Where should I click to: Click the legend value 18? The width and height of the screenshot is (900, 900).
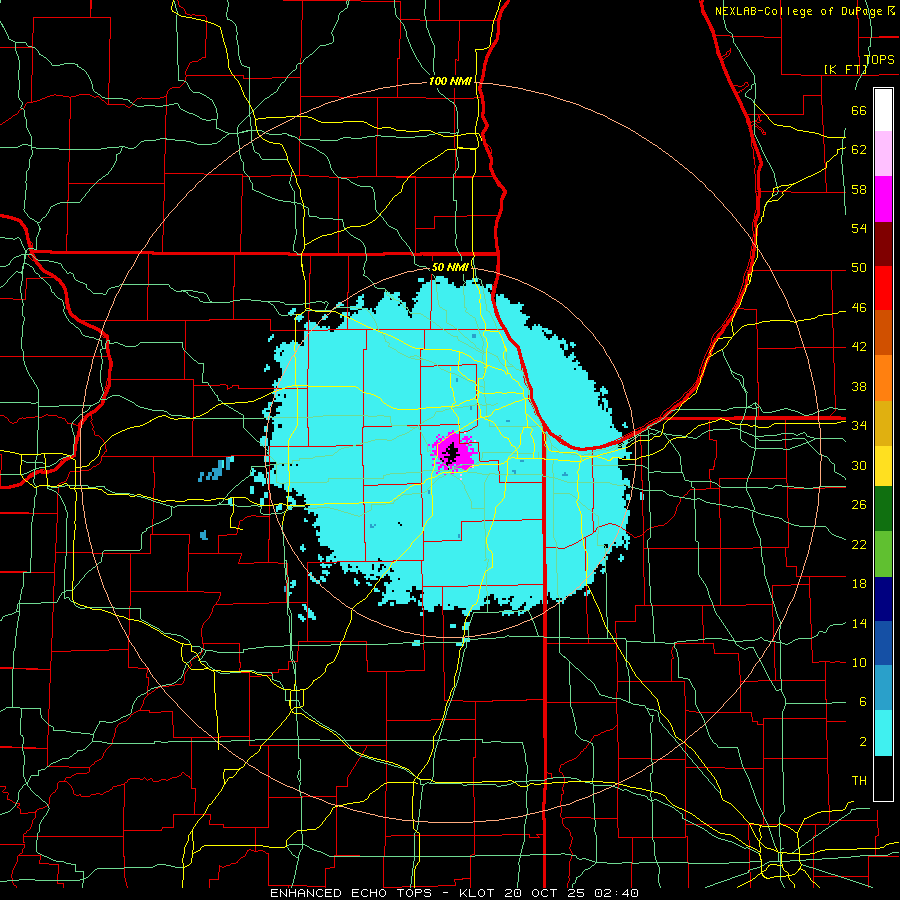859,584
